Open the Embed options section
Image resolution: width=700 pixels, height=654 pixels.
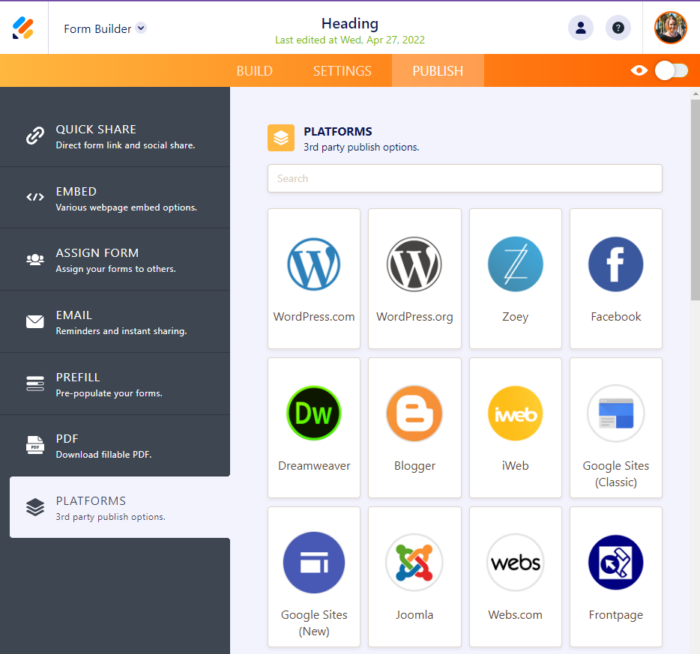(115, 198)
